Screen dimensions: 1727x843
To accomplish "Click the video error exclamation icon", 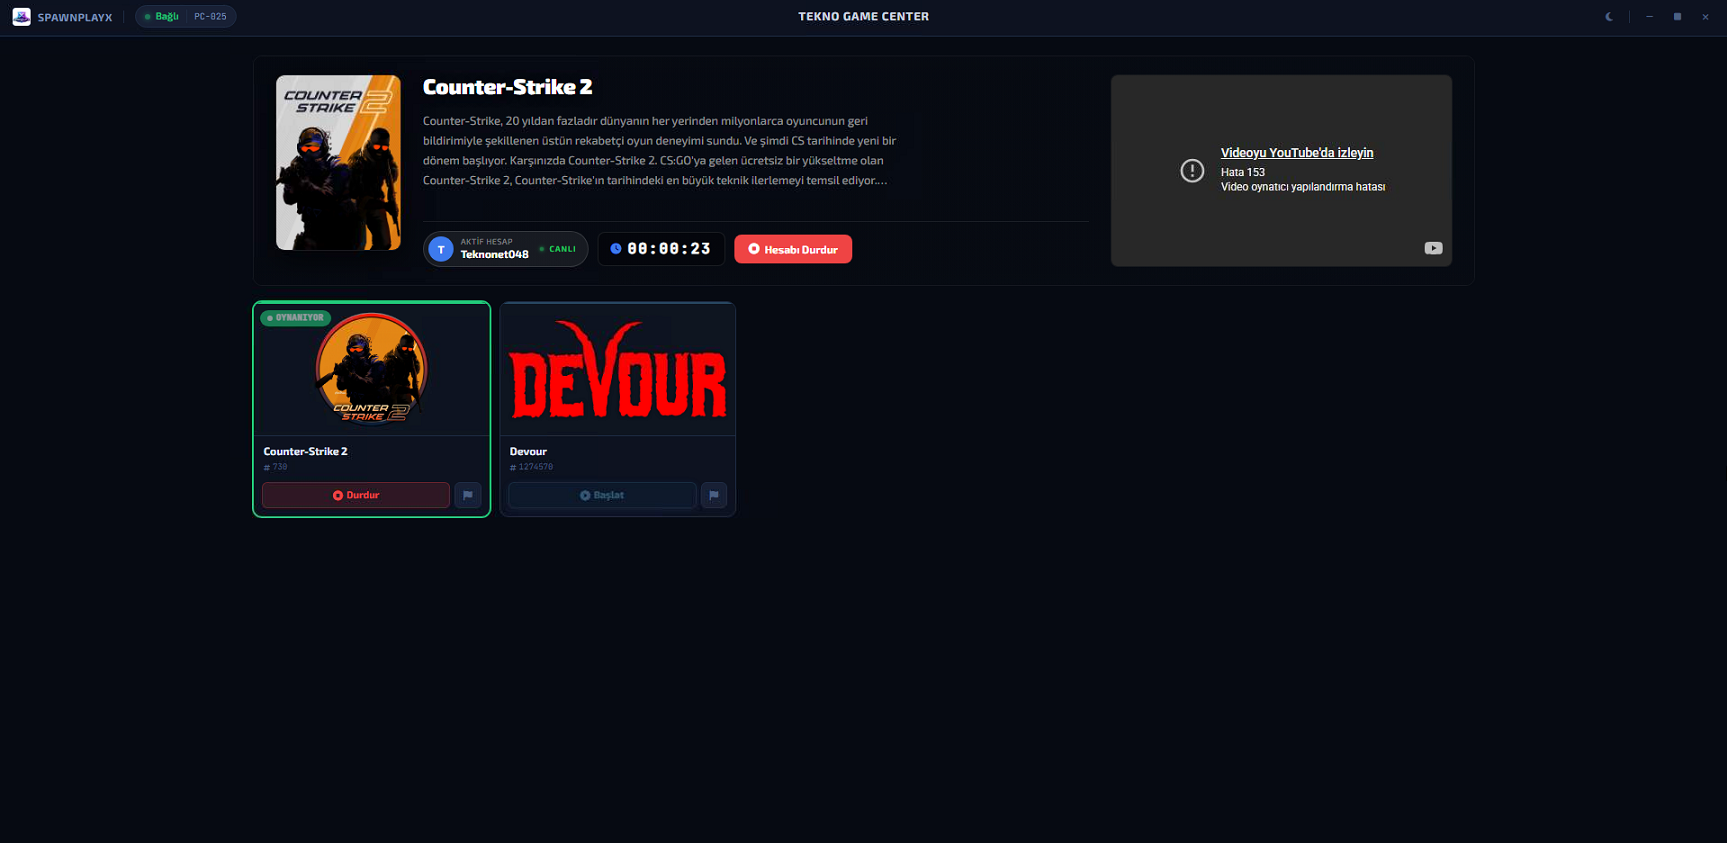I will click(x=1192, y=170).
